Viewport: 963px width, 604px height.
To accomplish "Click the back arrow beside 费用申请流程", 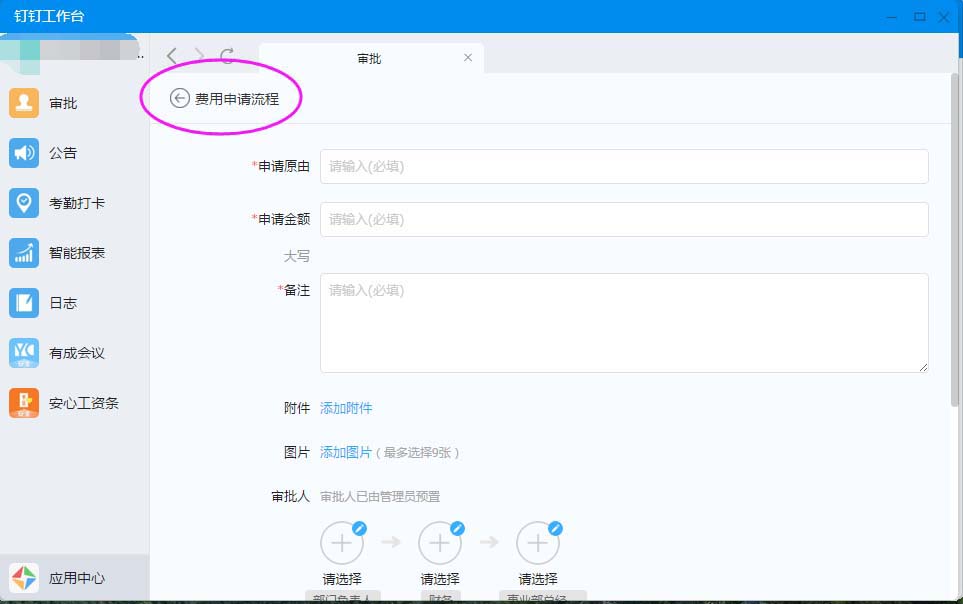I will [180, 98].
